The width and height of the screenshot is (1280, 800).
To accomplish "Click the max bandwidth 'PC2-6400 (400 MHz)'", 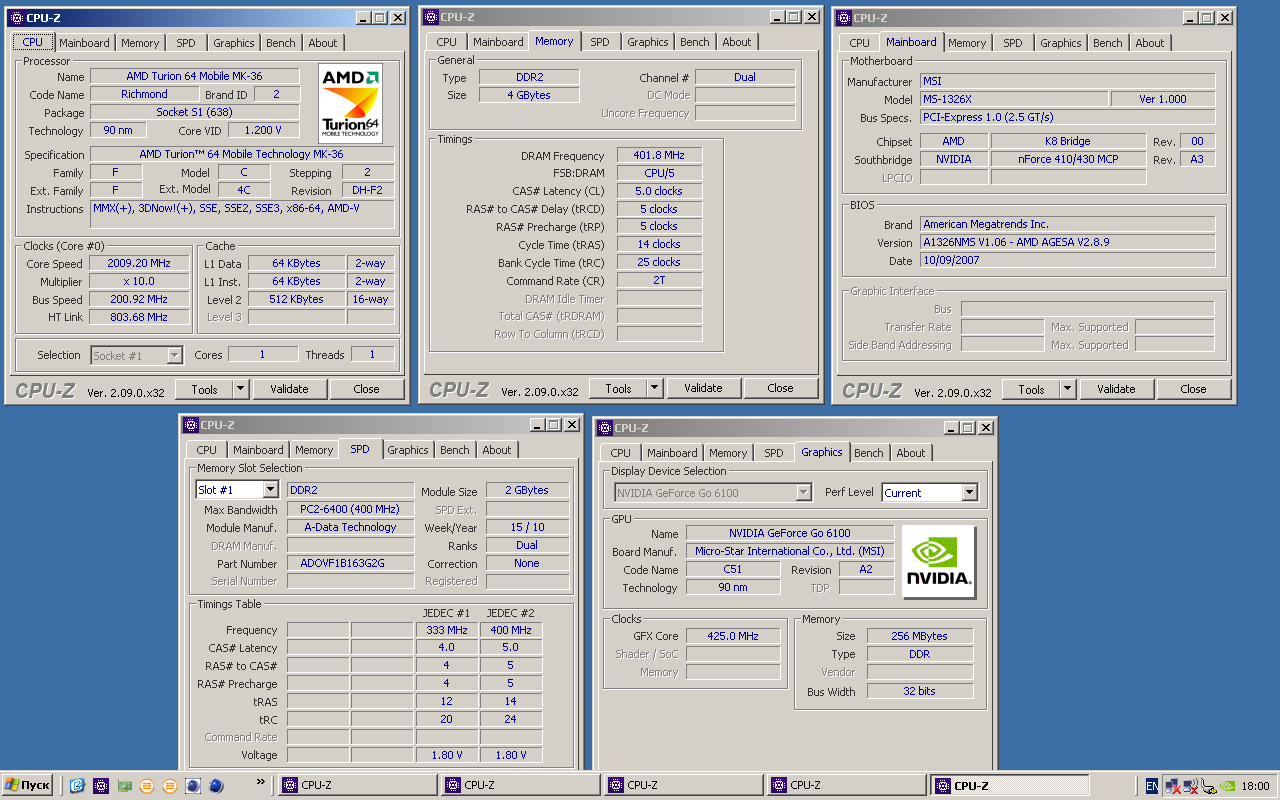I will (x=350, y=509).
